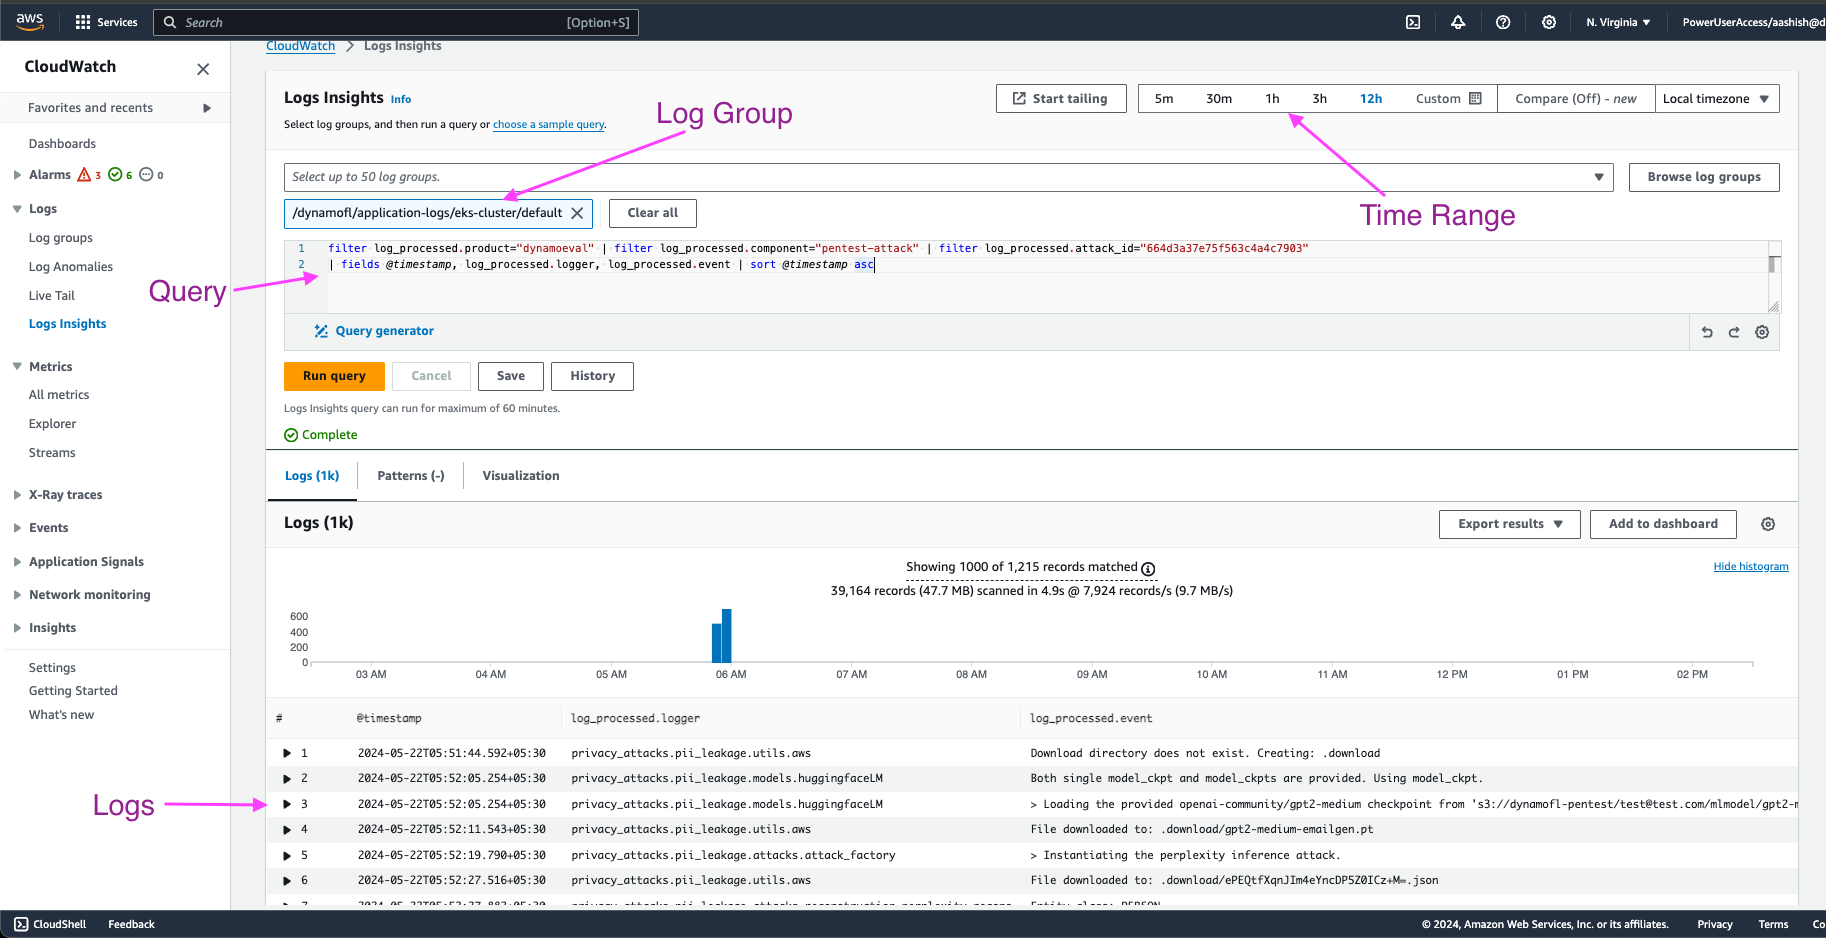This screenshot has width=1826, height=938.
Task: Select the 12h time range
Action: coord(1371,98)
